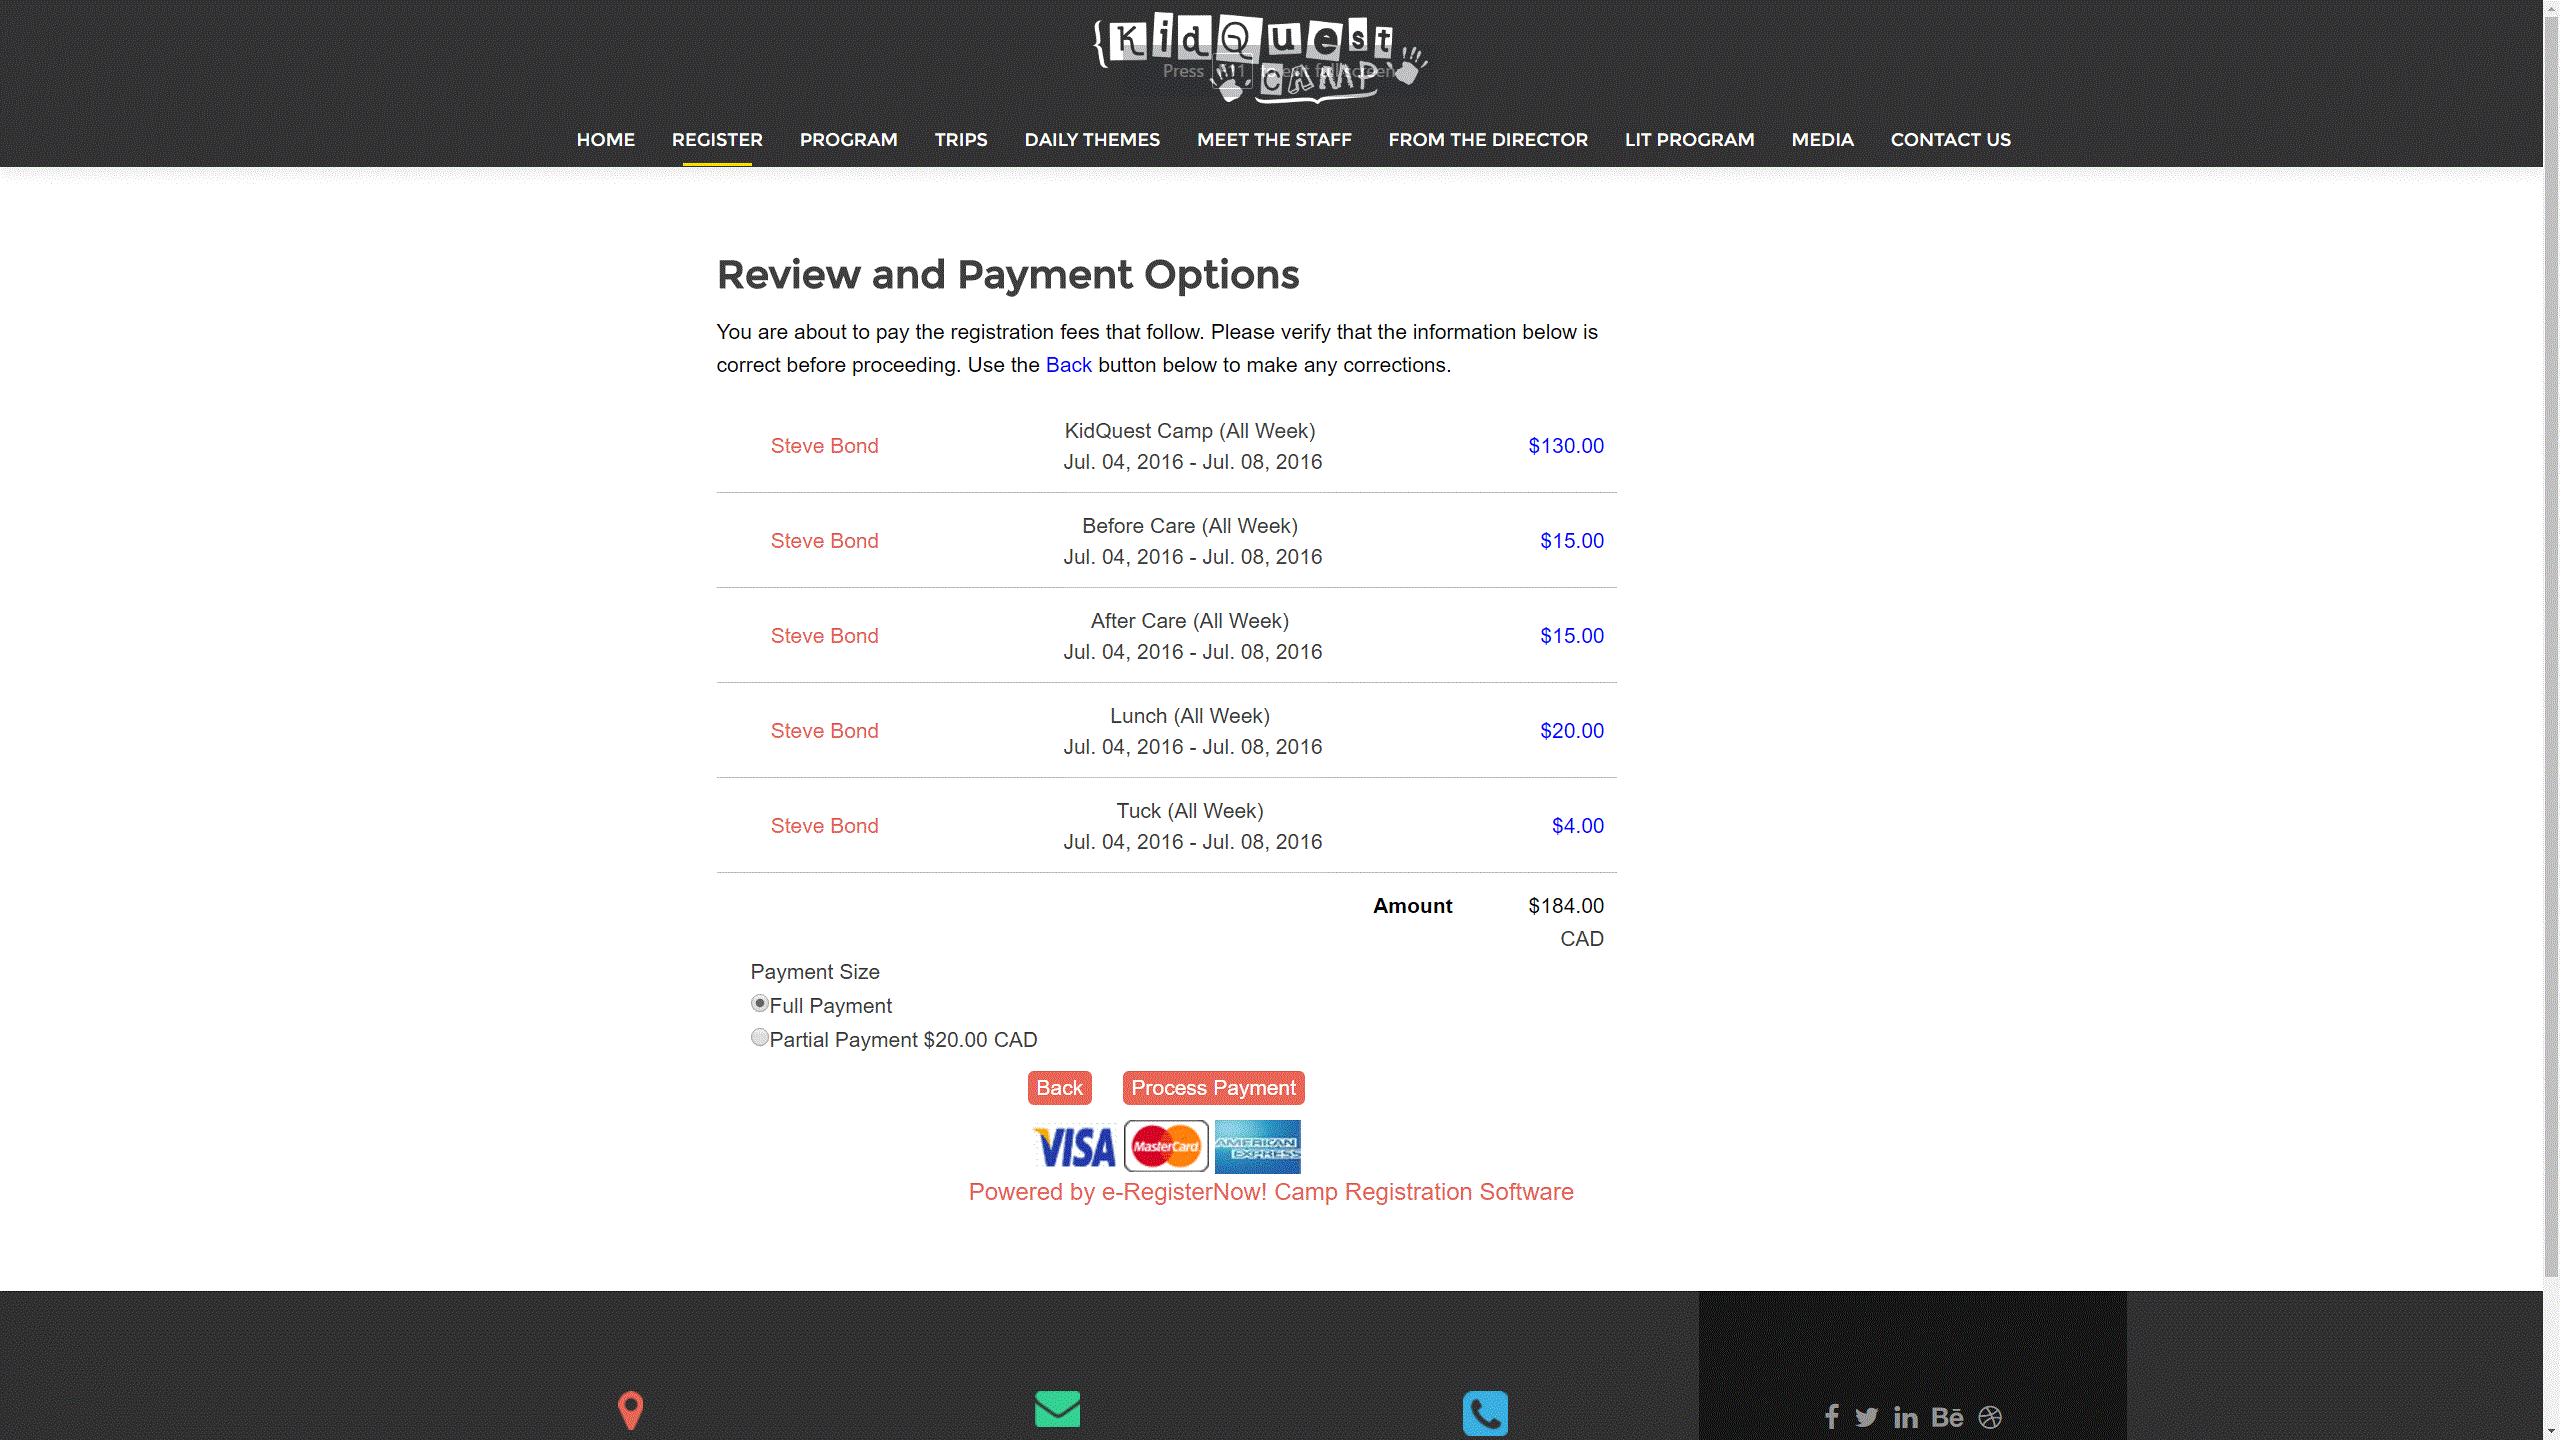Screen dimensions: 2560x1443
Task: Click the blue phone icon
Action: pos(1485,1413)
